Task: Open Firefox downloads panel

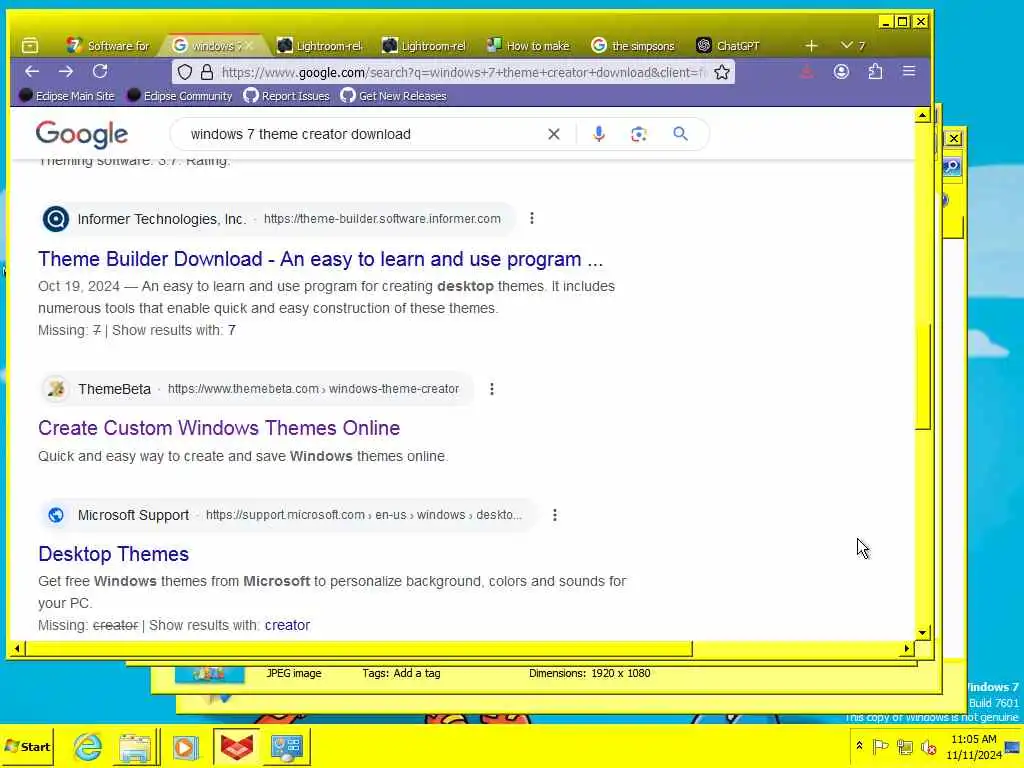Action: click(x=807, y=72)
